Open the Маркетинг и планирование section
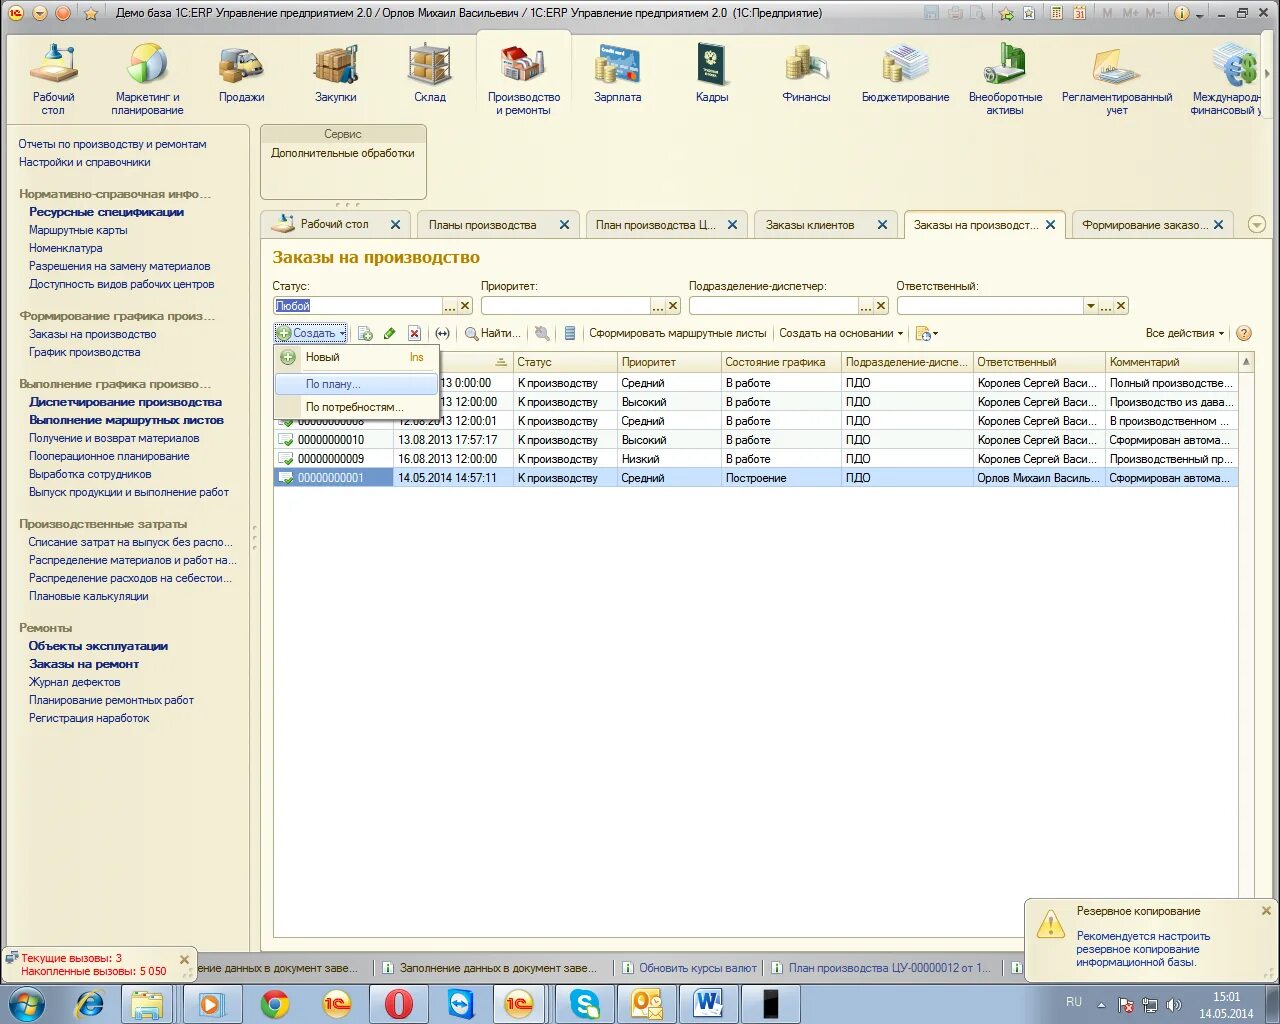This screenshot has width=1280, height=1024. (x=147, y=78)
